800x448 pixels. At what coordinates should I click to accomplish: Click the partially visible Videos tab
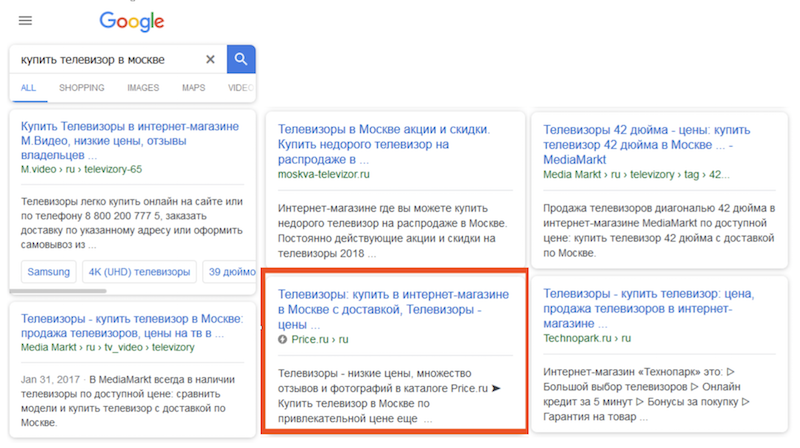click(240, 88)
